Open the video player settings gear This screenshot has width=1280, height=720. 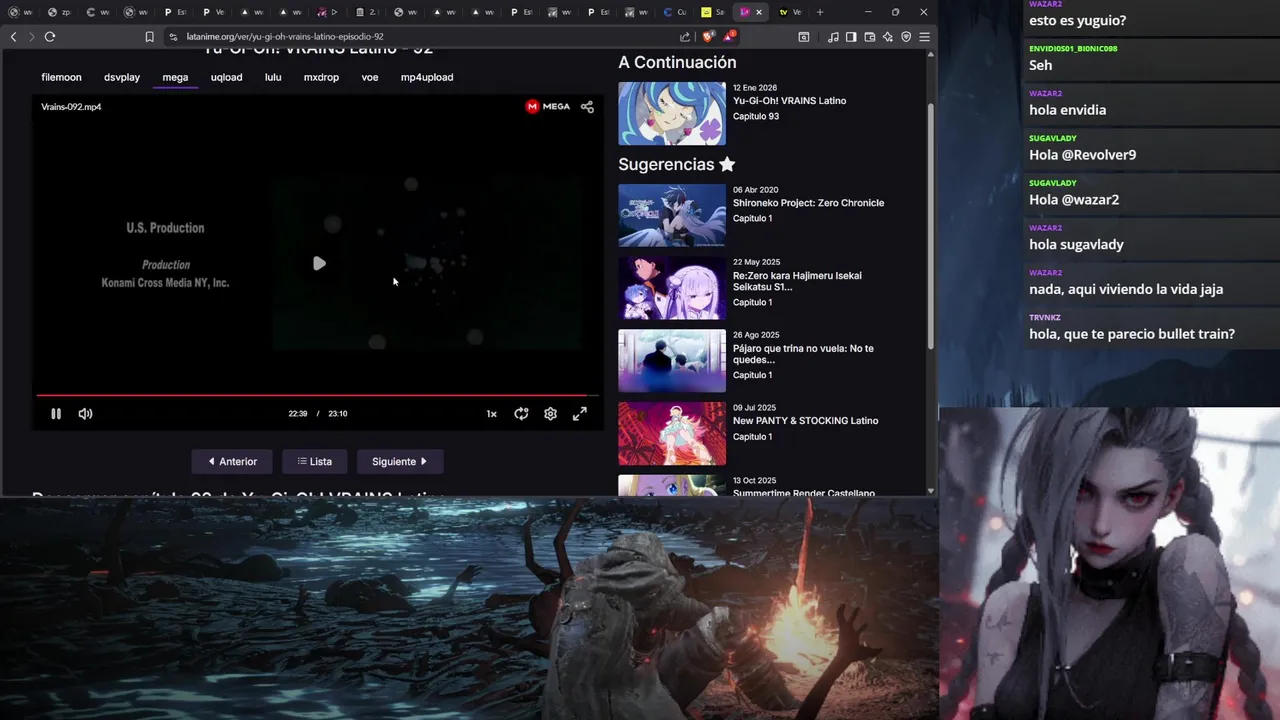(x=550, y=414)
